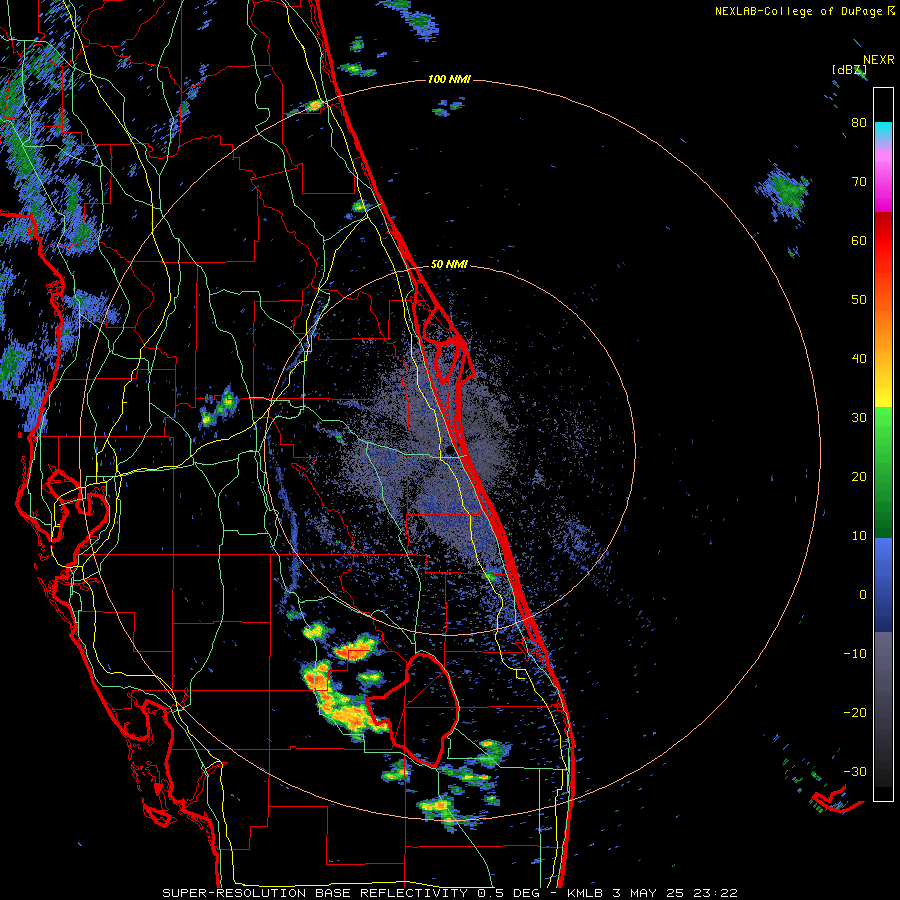The width and height of the screenshot is (900, 900).
Task: Click the -20 value on the dBZ scale
Action: point(855,713)
